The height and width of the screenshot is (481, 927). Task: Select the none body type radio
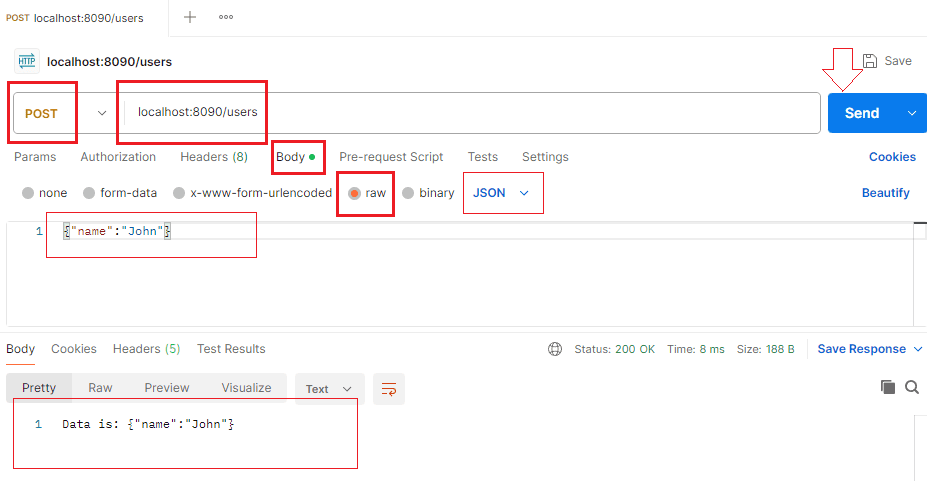[x=28, y=193]
